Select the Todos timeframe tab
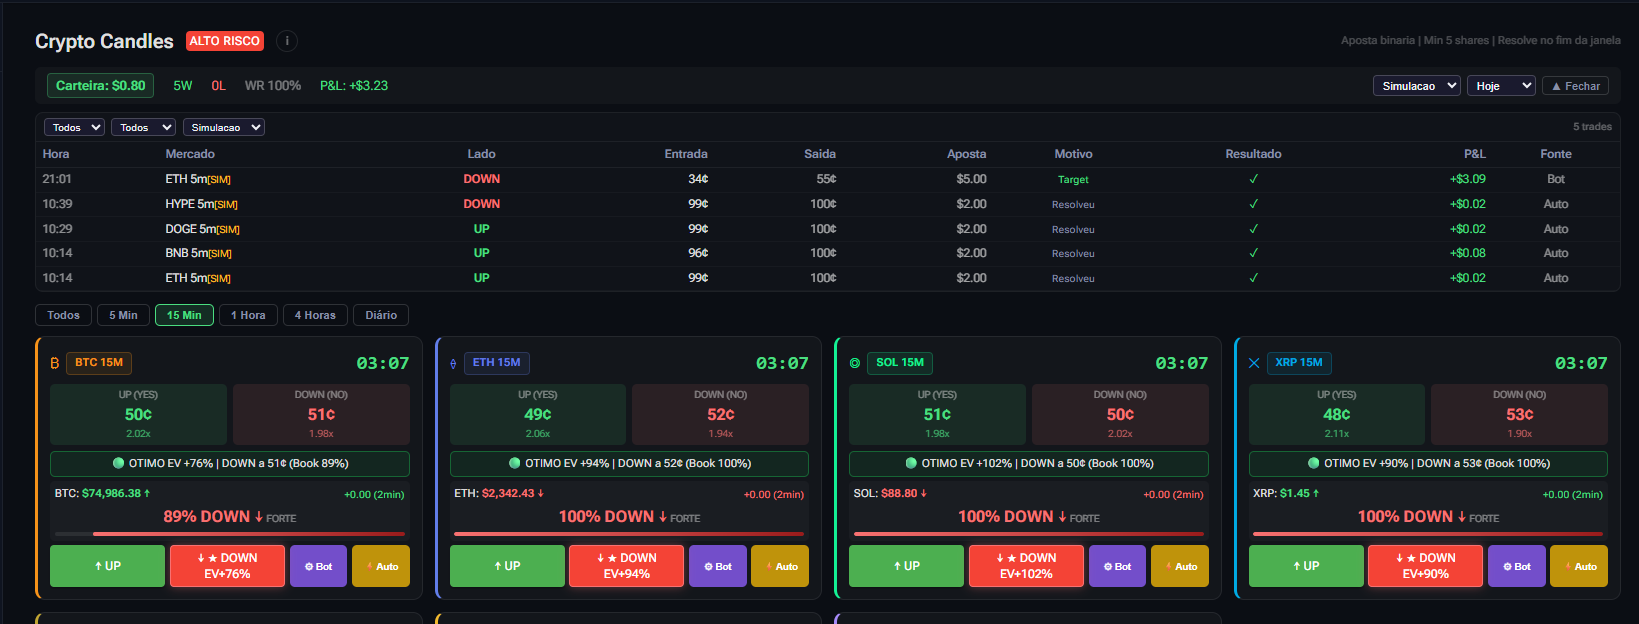The image size is (1639, 624). click(64, 315)
